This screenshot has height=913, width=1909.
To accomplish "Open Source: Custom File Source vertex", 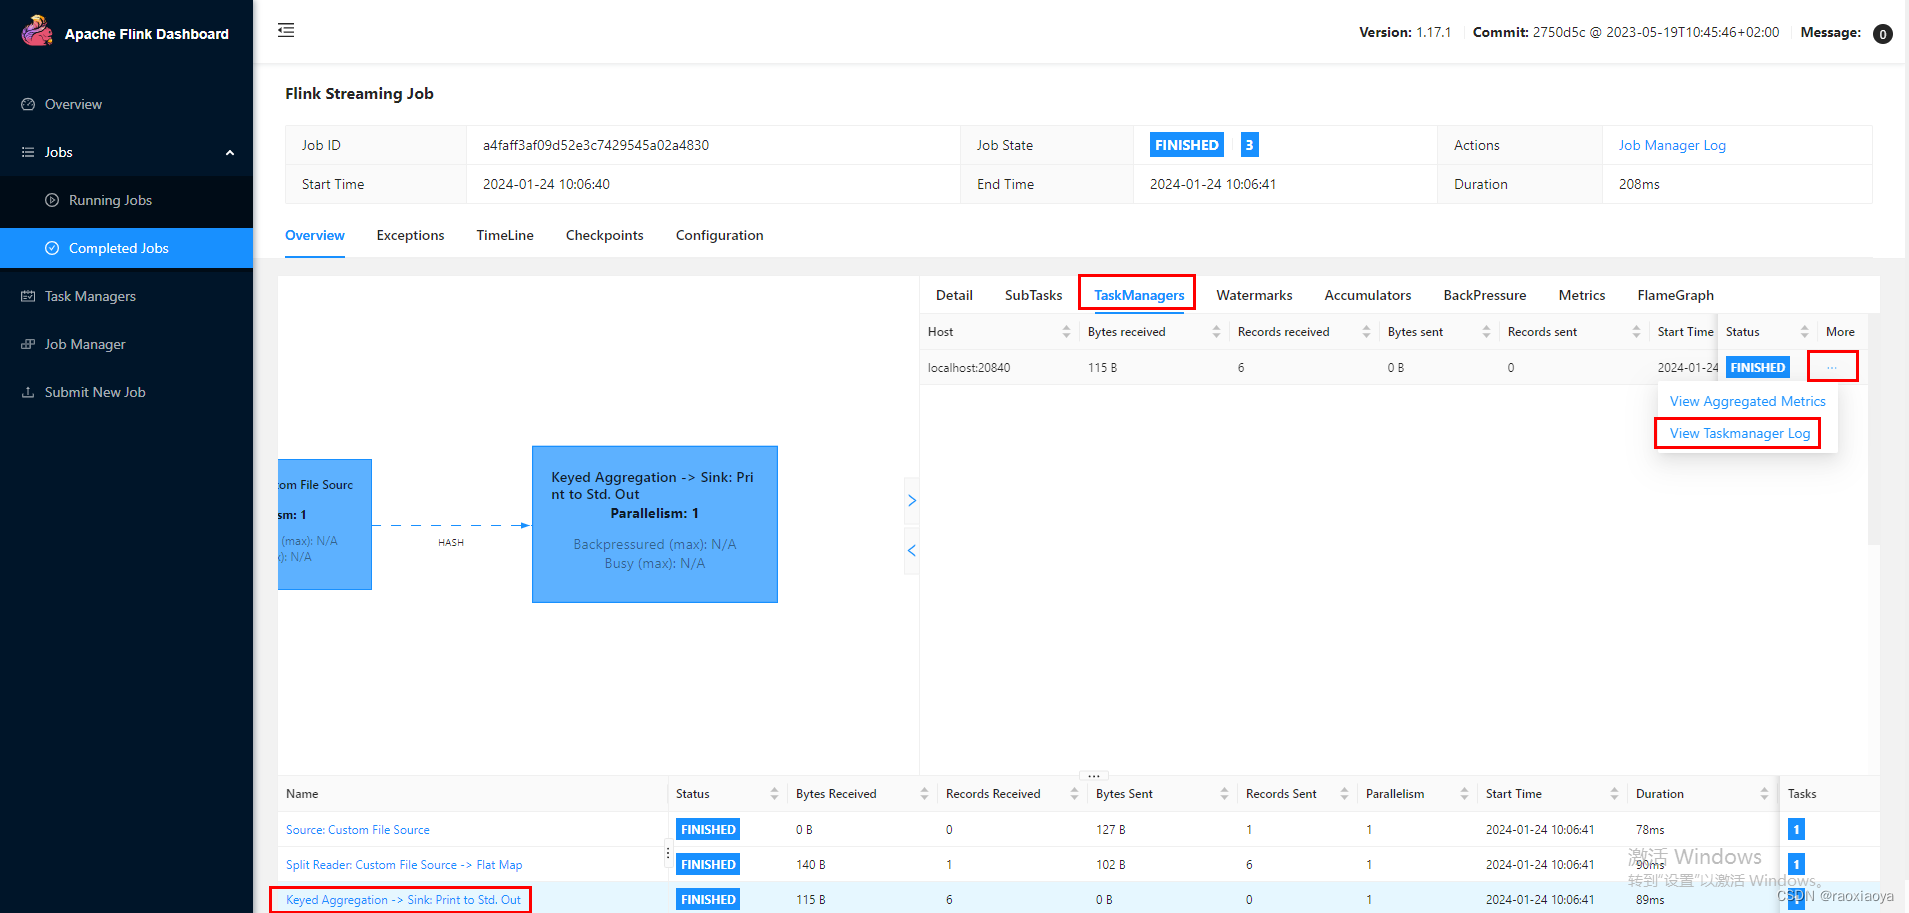I will pos(357,830).
